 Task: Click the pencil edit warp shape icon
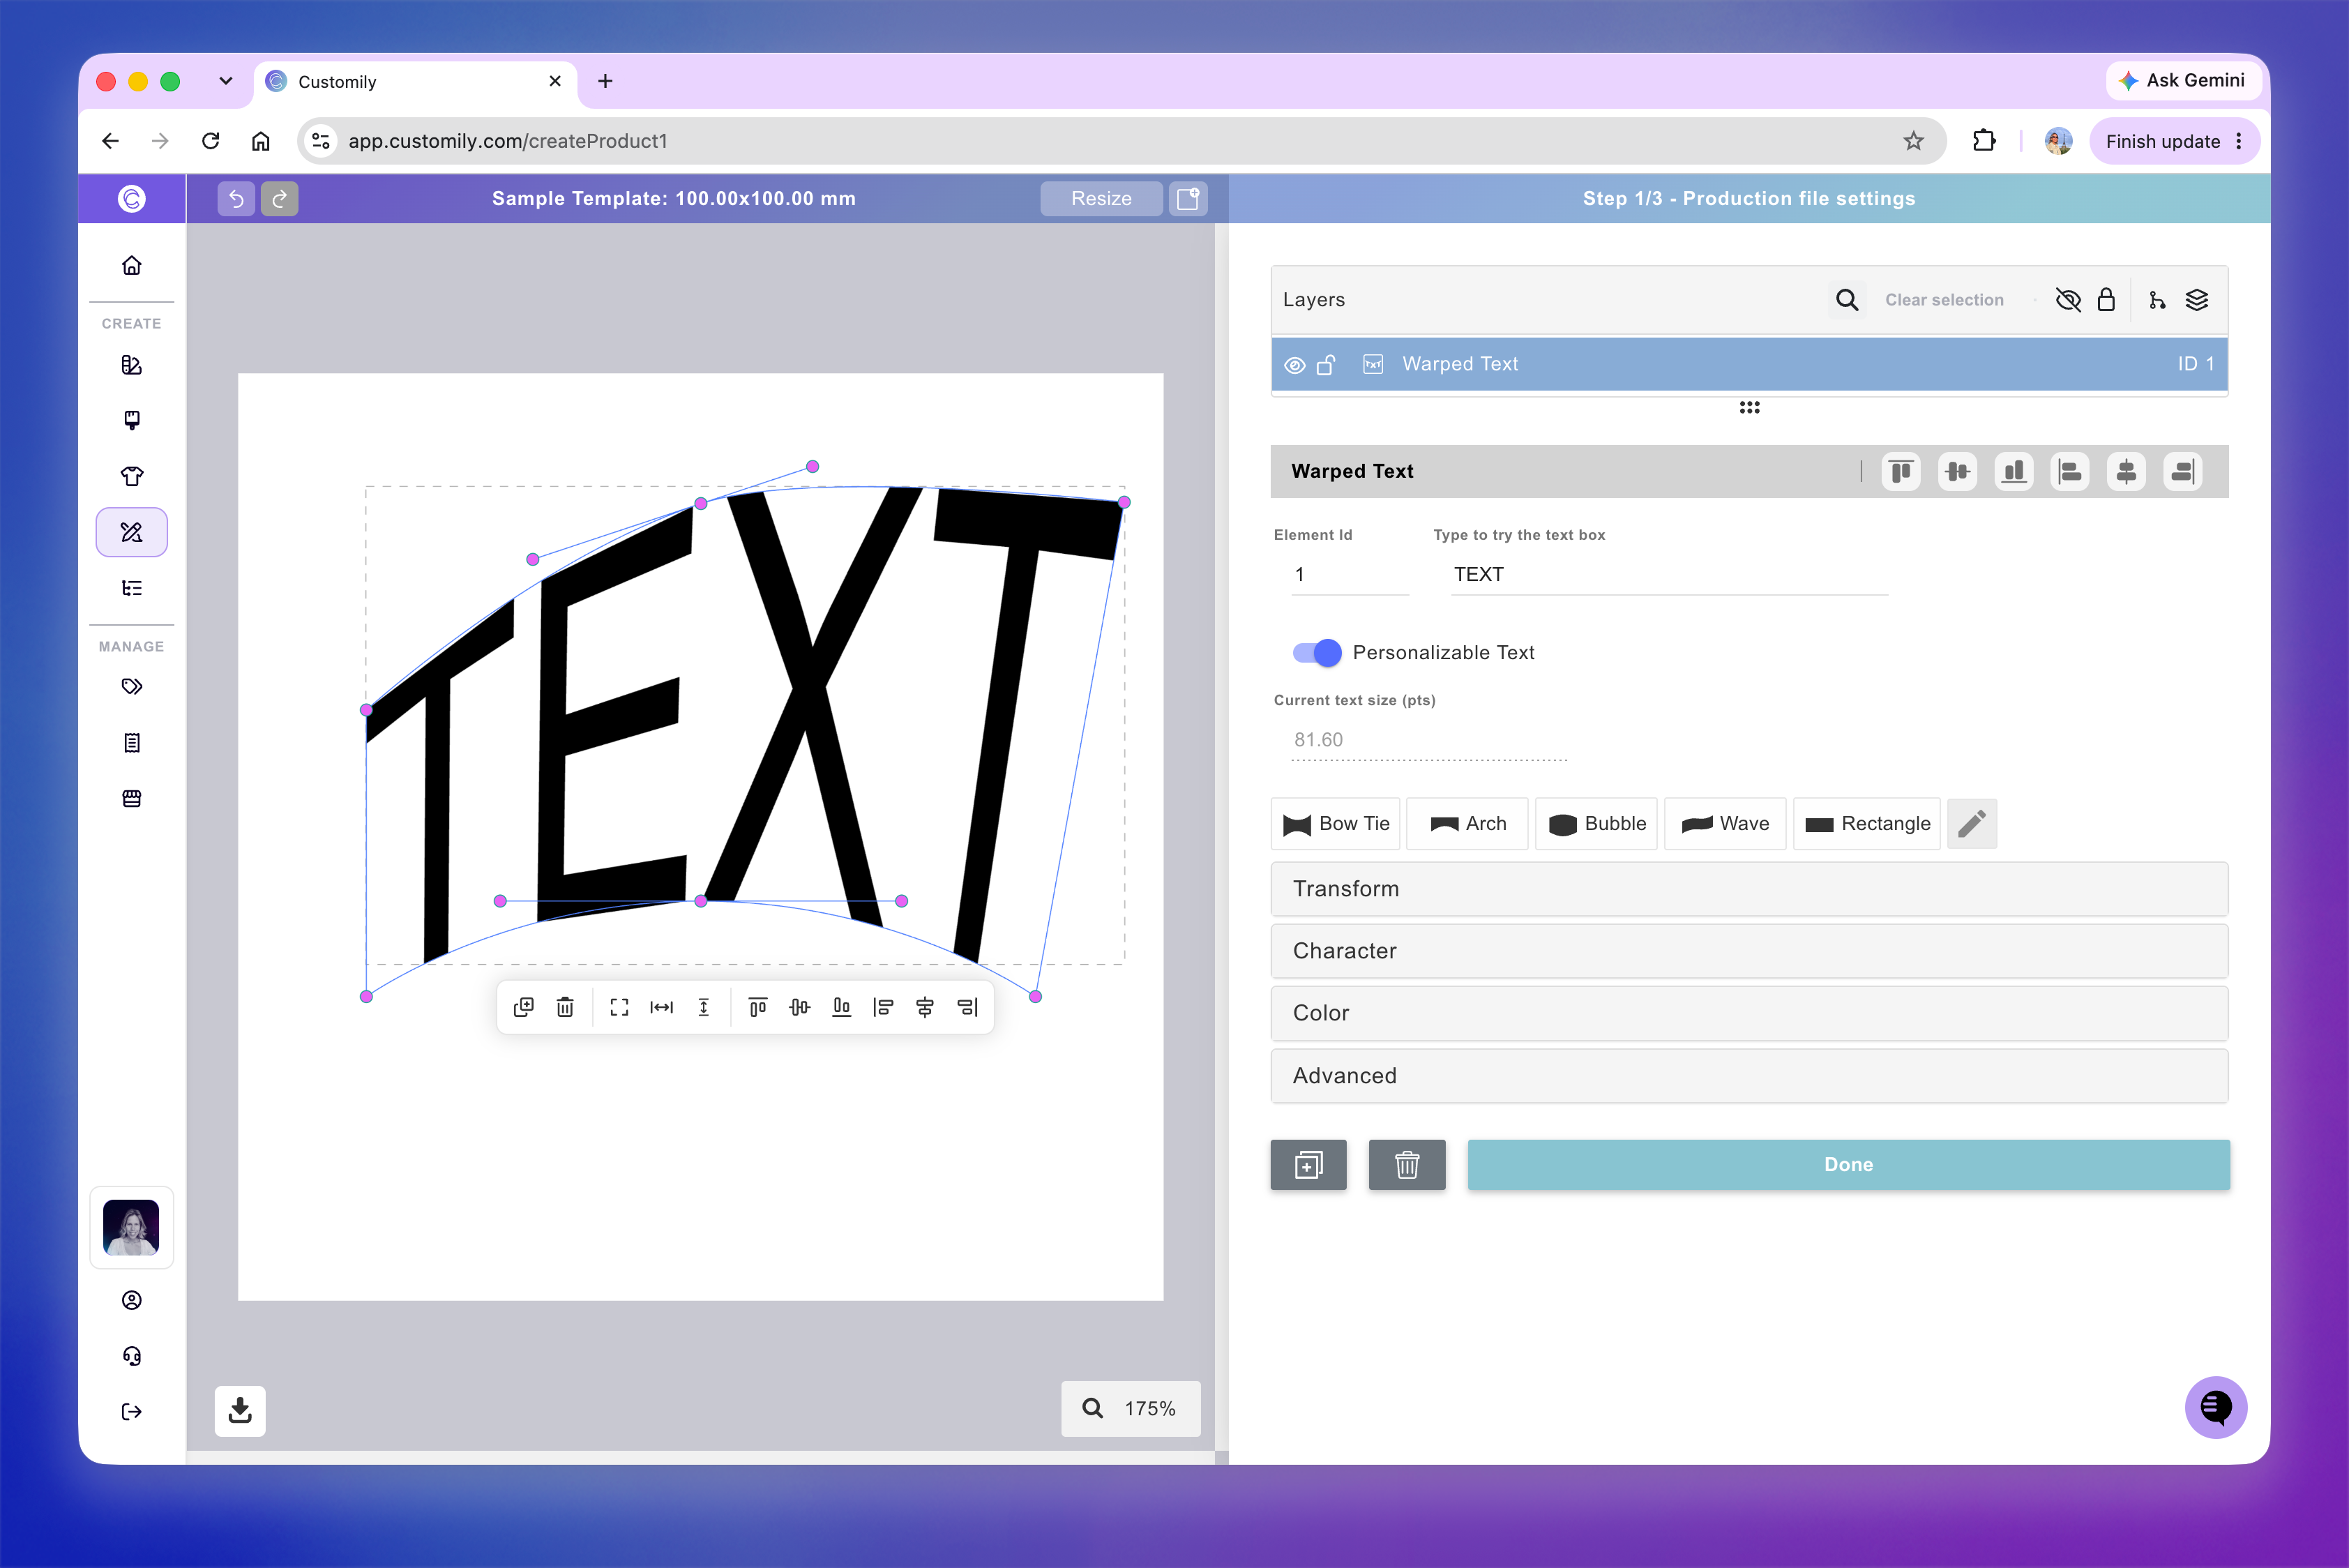(x=1972, y=824)
